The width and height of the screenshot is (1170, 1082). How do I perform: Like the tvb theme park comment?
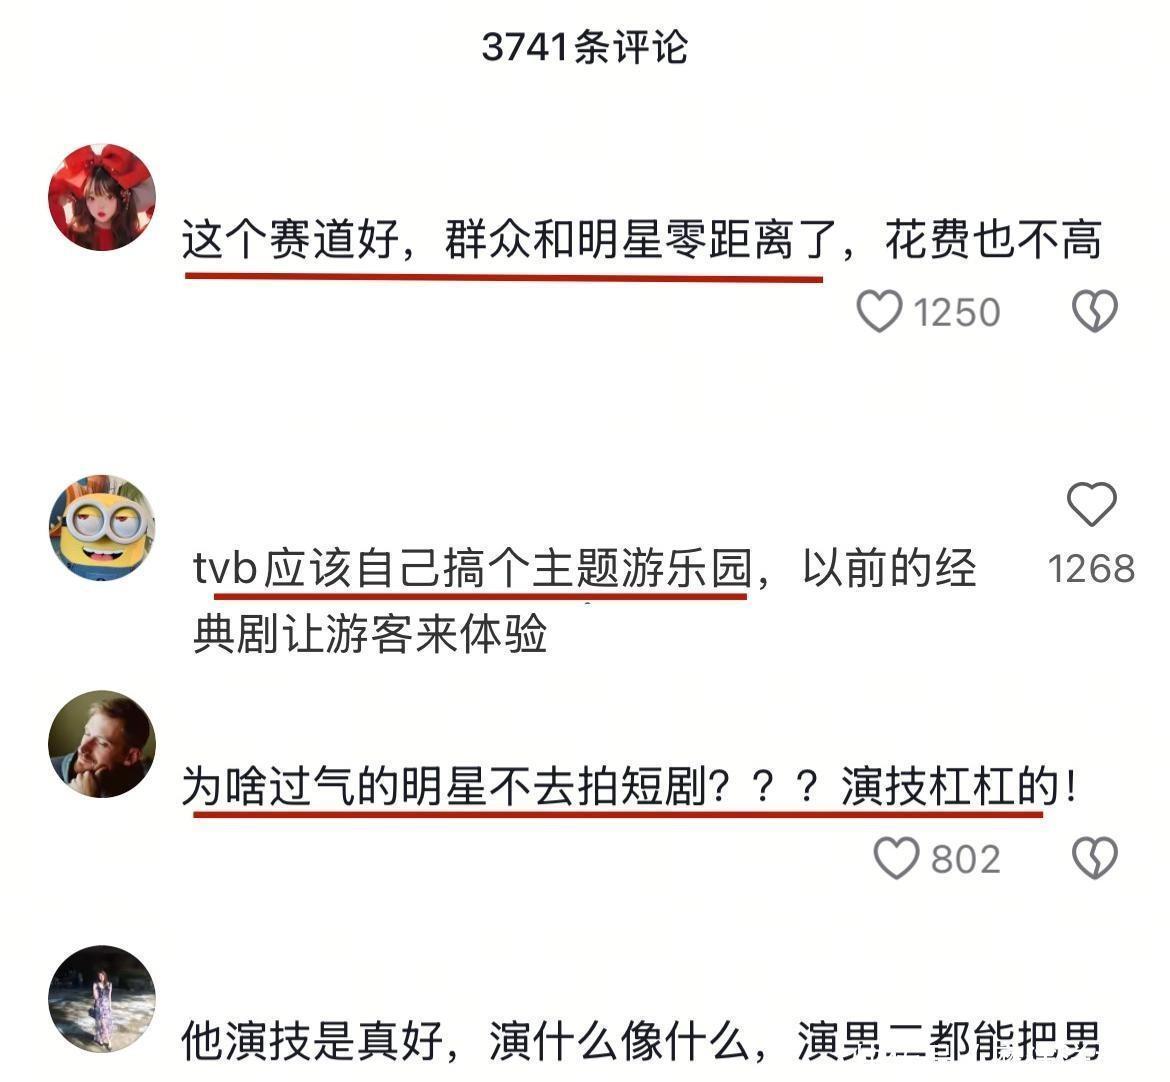pos(1092,504)
